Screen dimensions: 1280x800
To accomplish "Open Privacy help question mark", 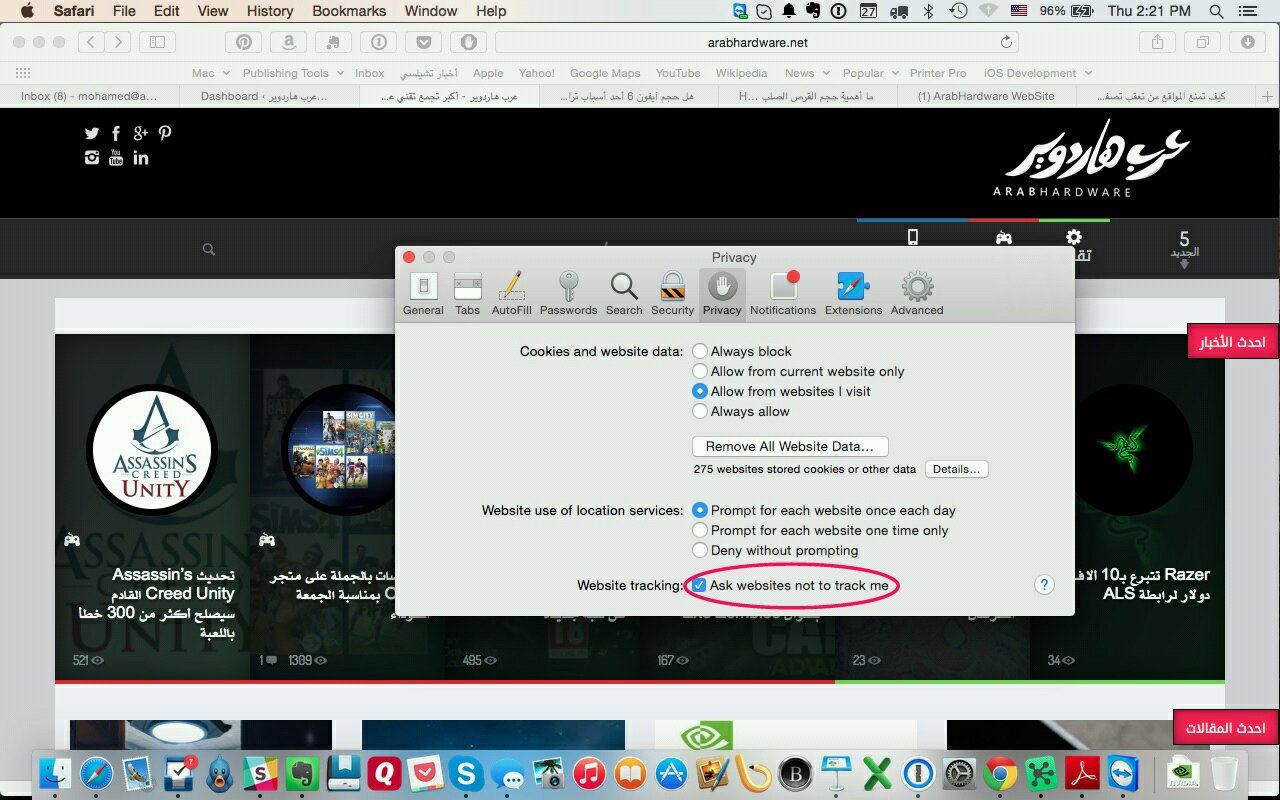I will [x=1044, y=585].
